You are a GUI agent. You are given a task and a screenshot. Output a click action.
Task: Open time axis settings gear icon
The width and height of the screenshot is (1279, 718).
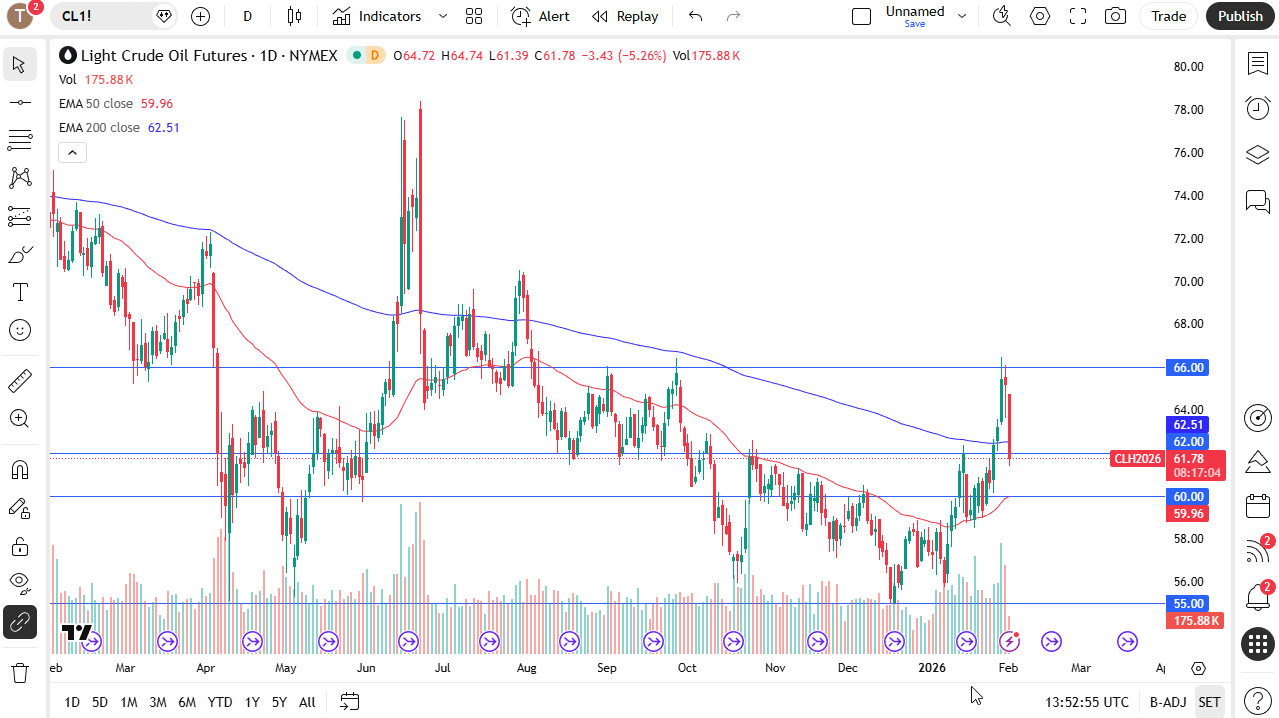tap(1198, 668)
